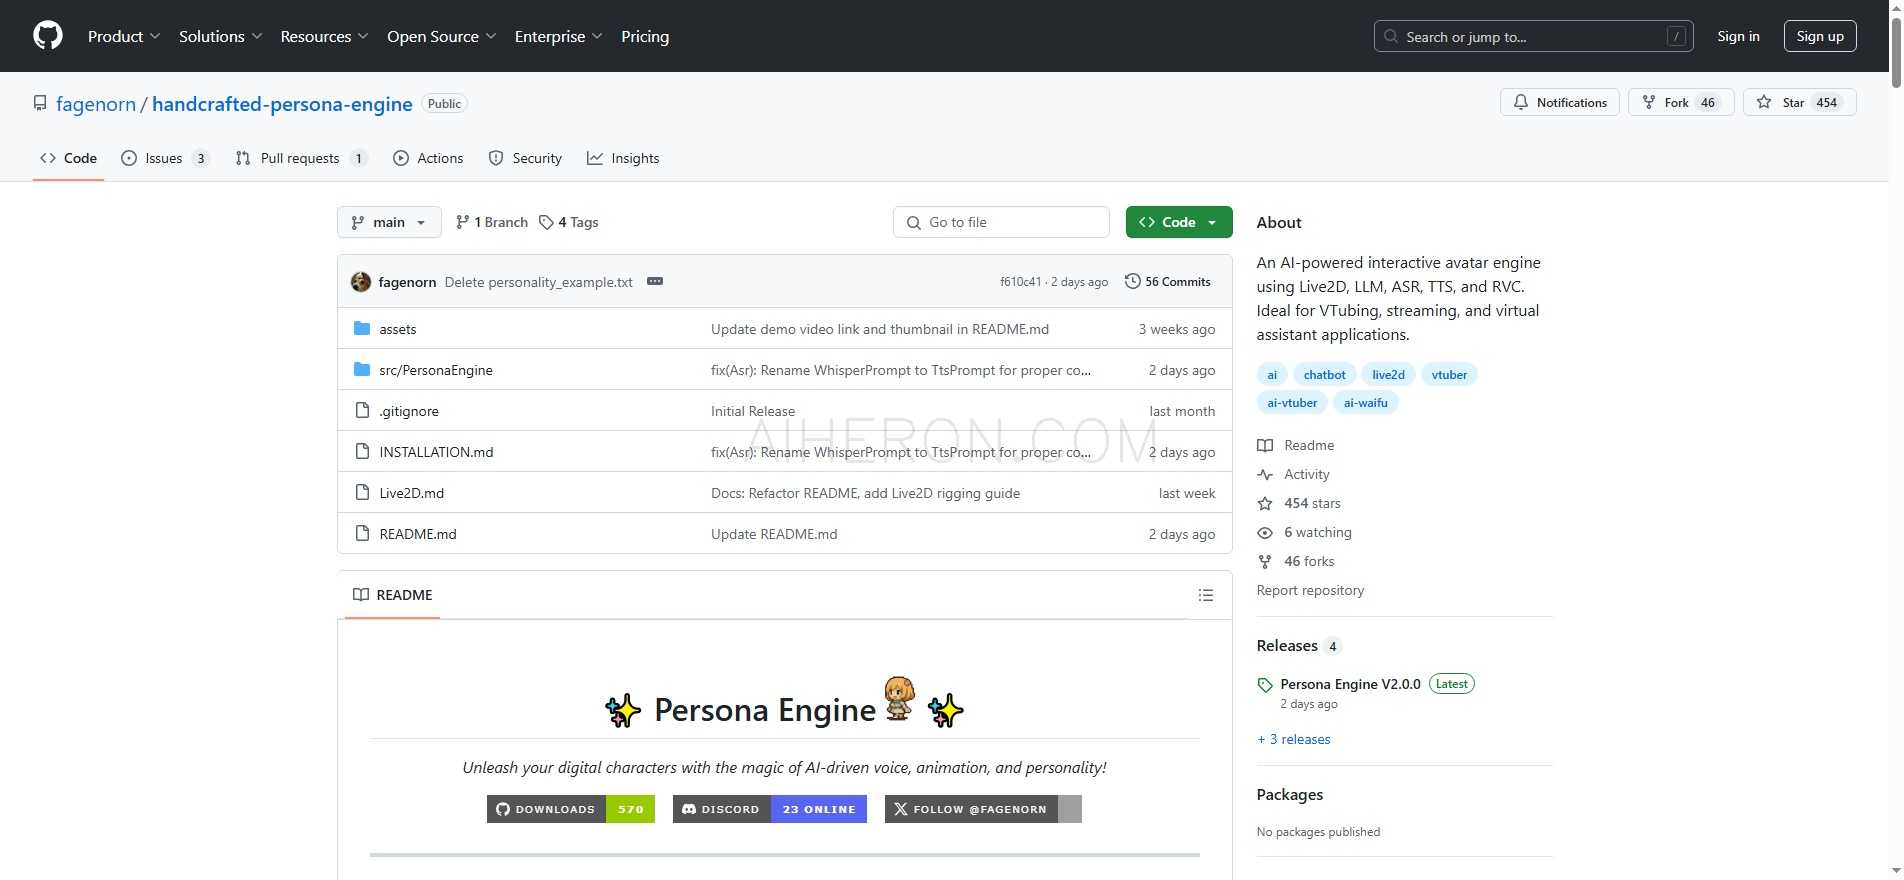Open the Insights tab
Viewport: 1904px width, 880px height.
[623, 158]
